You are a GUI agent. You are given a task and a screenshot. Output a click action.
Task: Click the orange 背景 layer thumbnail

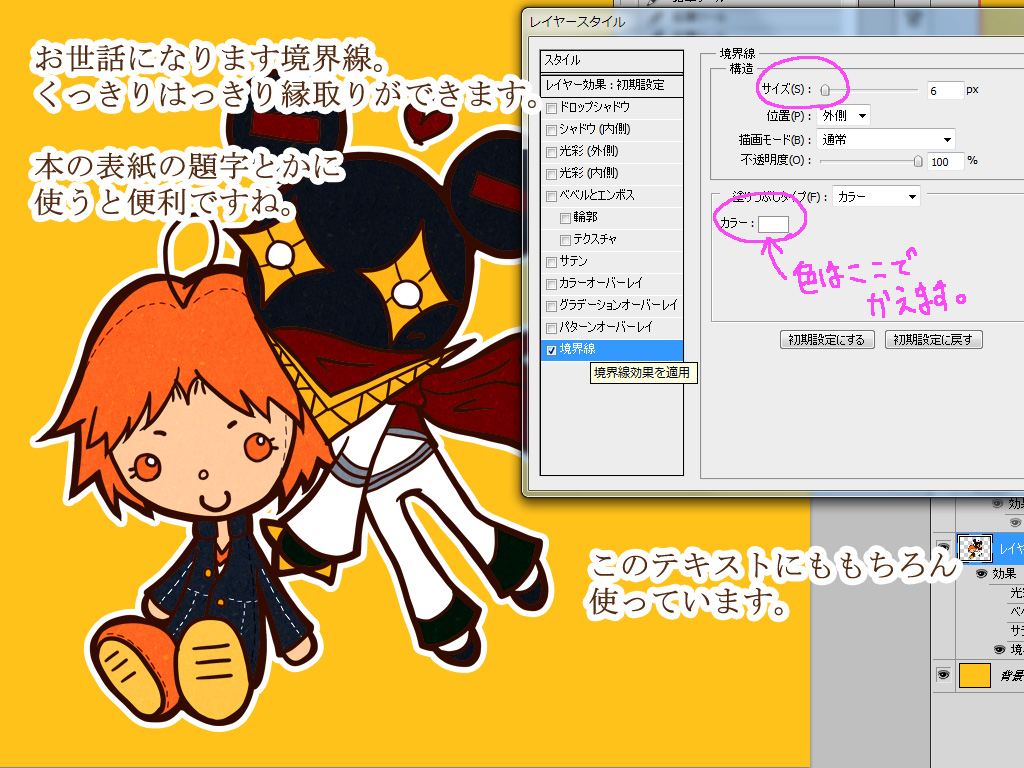pyautogui.click(x=974, y=676)
